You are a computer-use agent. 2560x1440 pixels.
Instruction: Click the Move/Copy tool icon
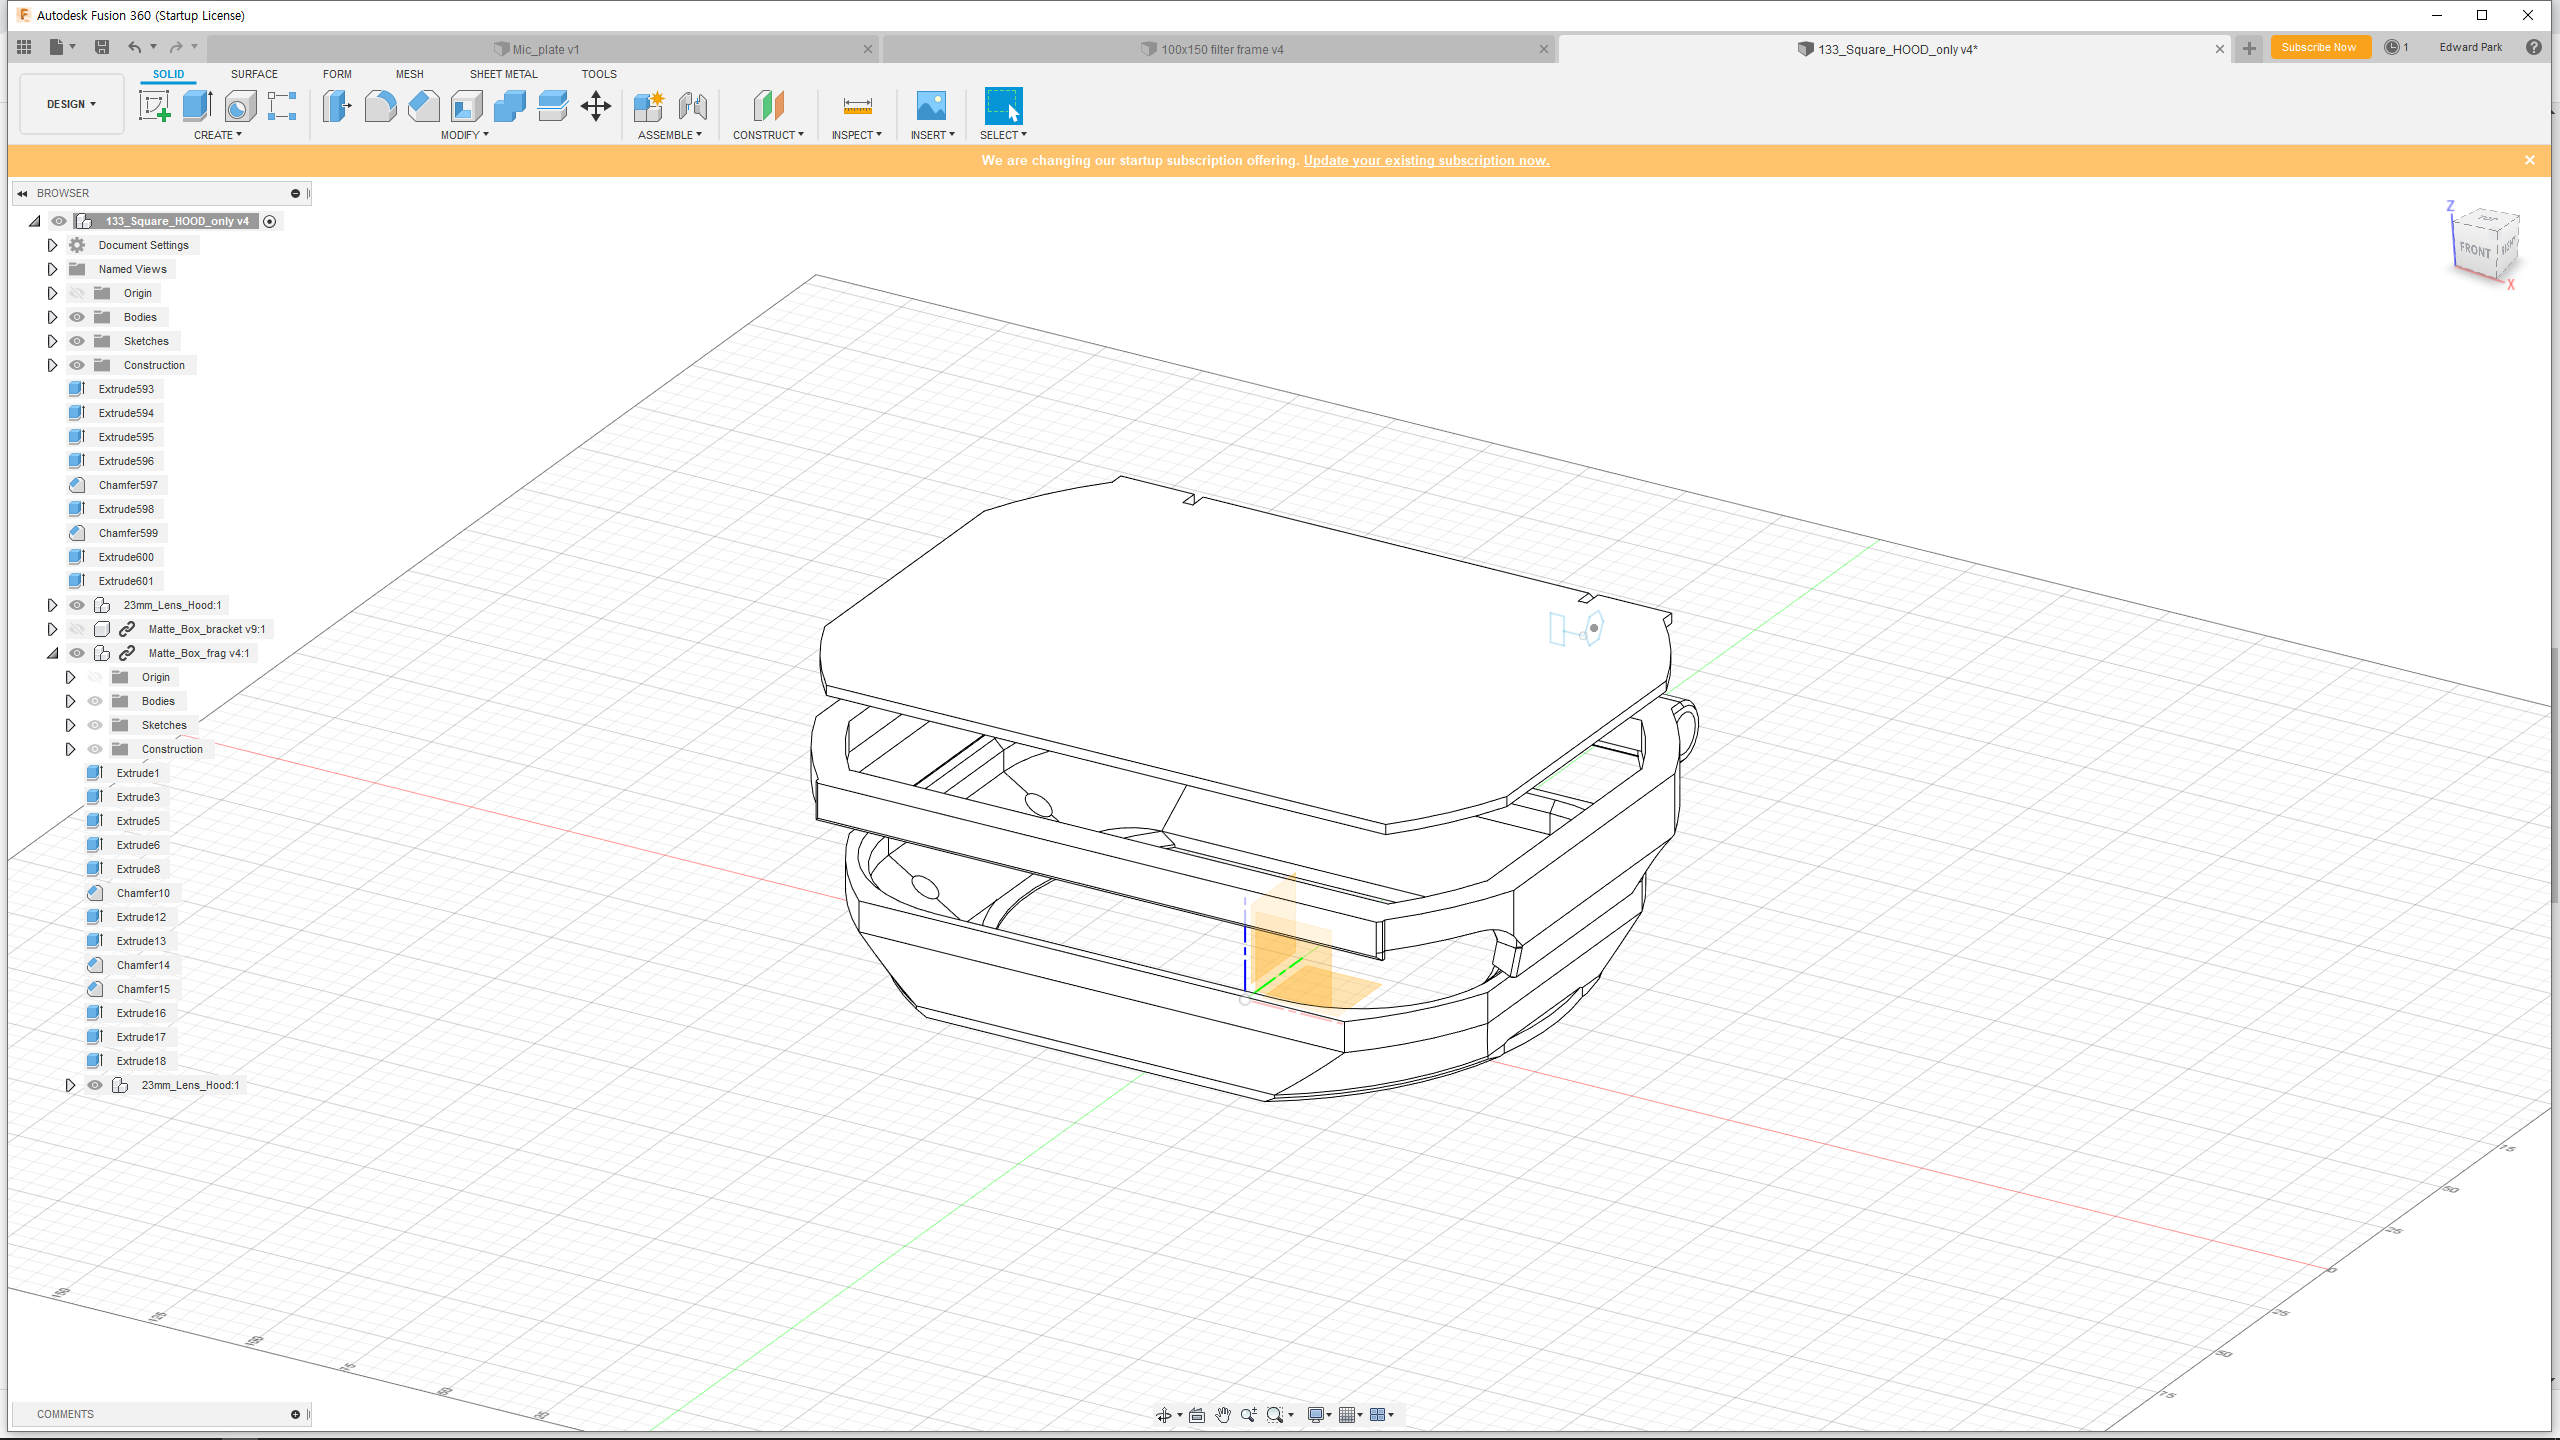596,106
